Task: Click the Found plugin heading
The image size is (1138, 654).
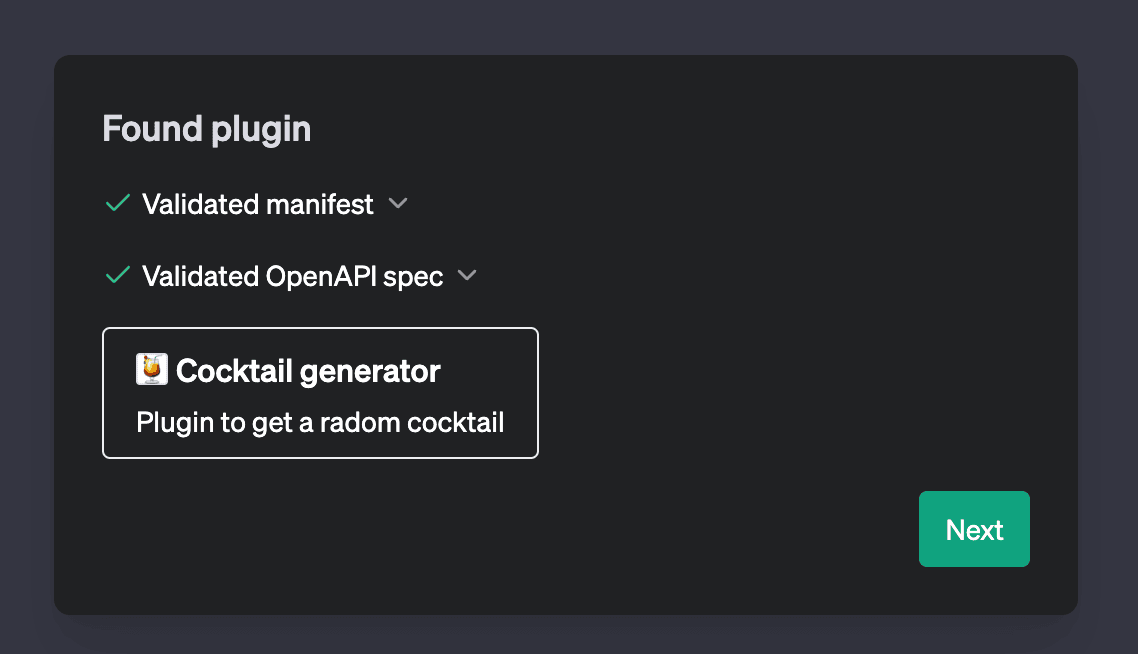Action: 206,129
